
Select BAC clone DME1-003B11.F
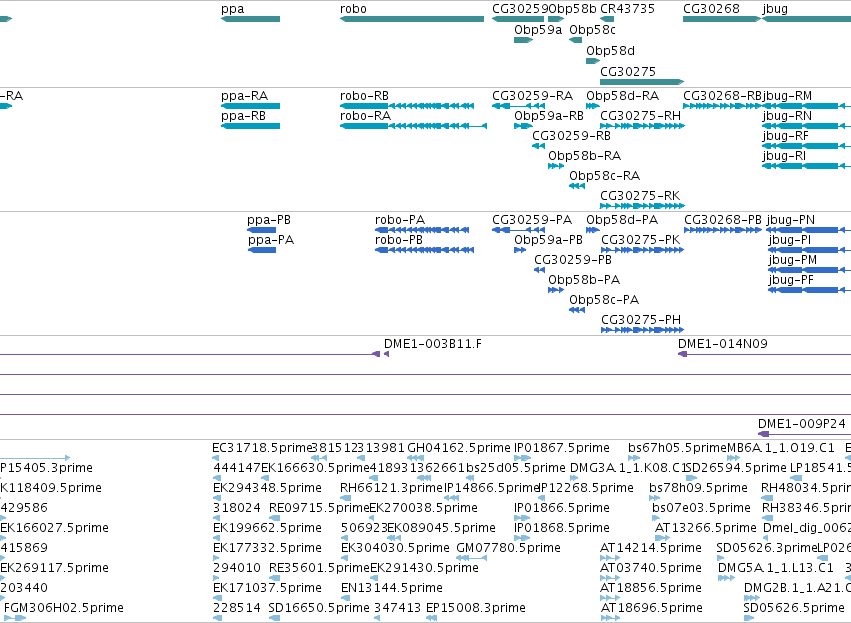click(386, 354)
